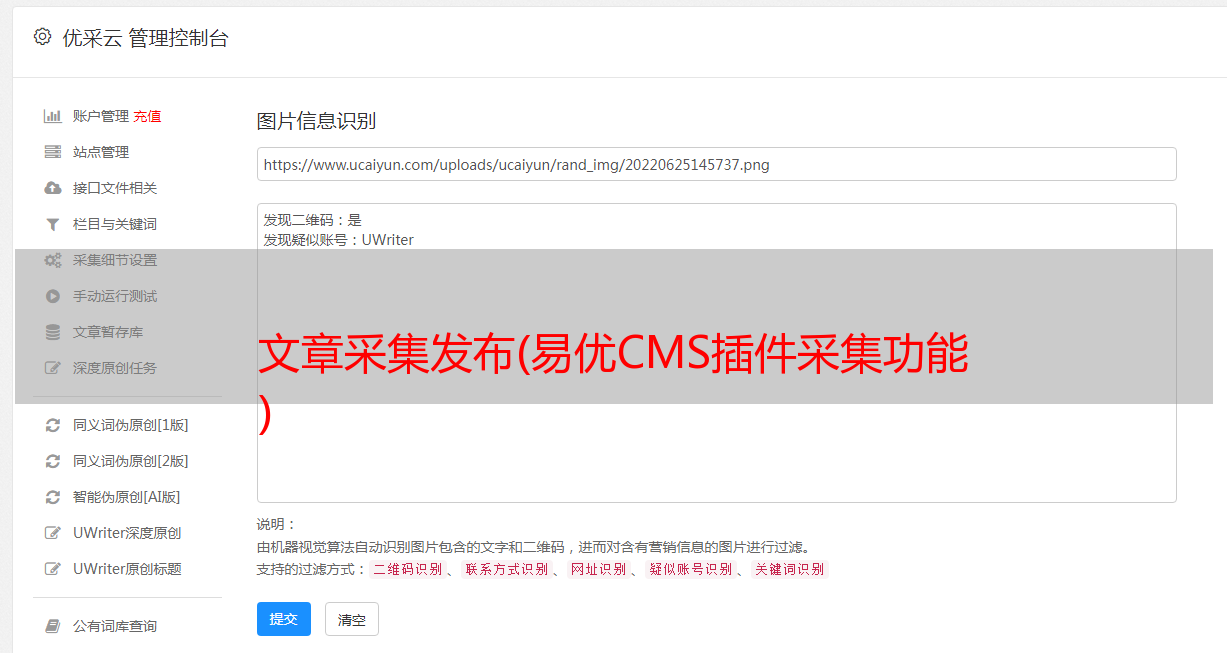
Task: Click the gear icon beside 优采云 管理控制台
Action: [42, 37]
